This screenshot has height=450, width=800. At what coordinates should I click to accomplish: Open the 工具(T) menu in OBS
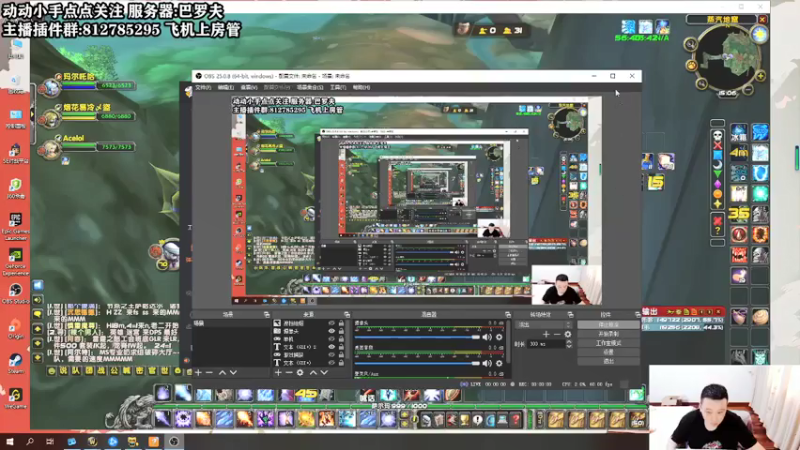coord(338,88)
